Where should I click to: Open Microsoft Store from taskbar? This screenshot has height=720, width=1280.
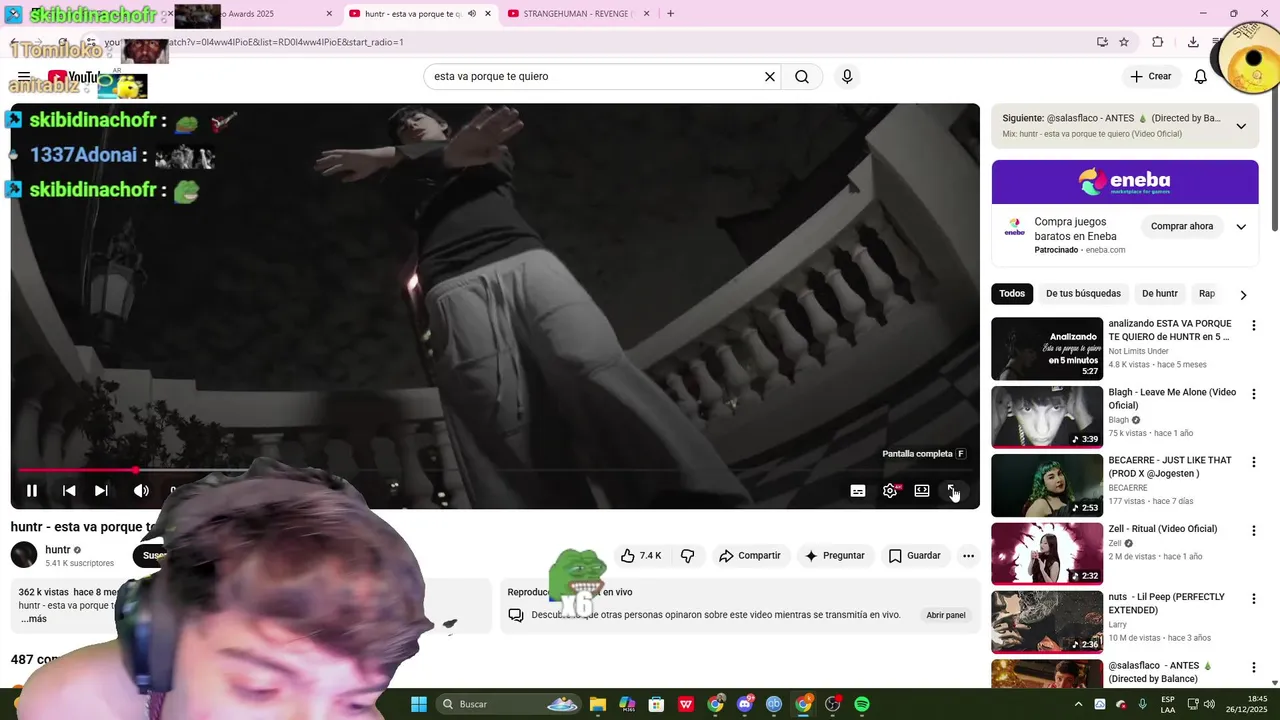656,704
